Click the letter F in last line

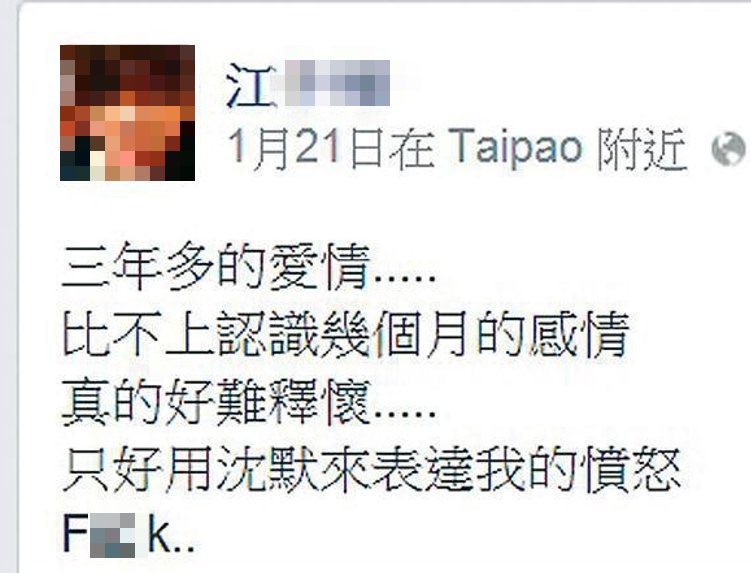pyautogui.click(x=74, y=533)
